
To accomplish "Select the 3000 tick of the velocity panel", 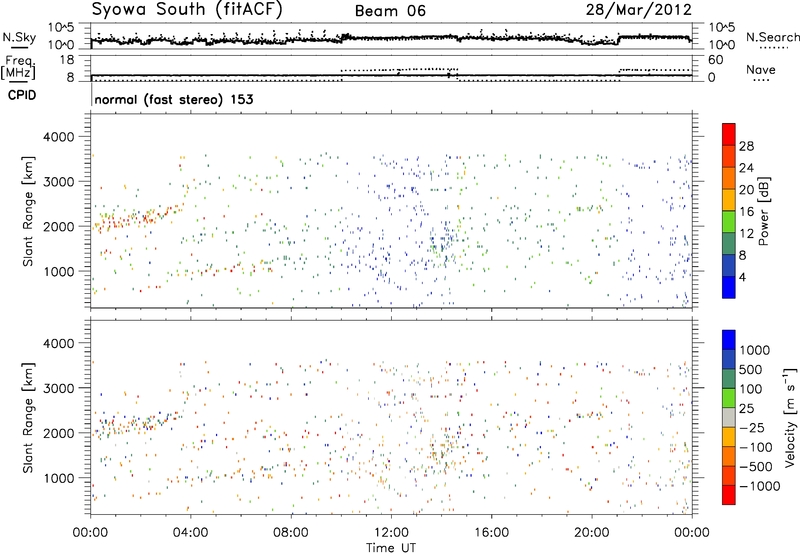I will 59,388.
